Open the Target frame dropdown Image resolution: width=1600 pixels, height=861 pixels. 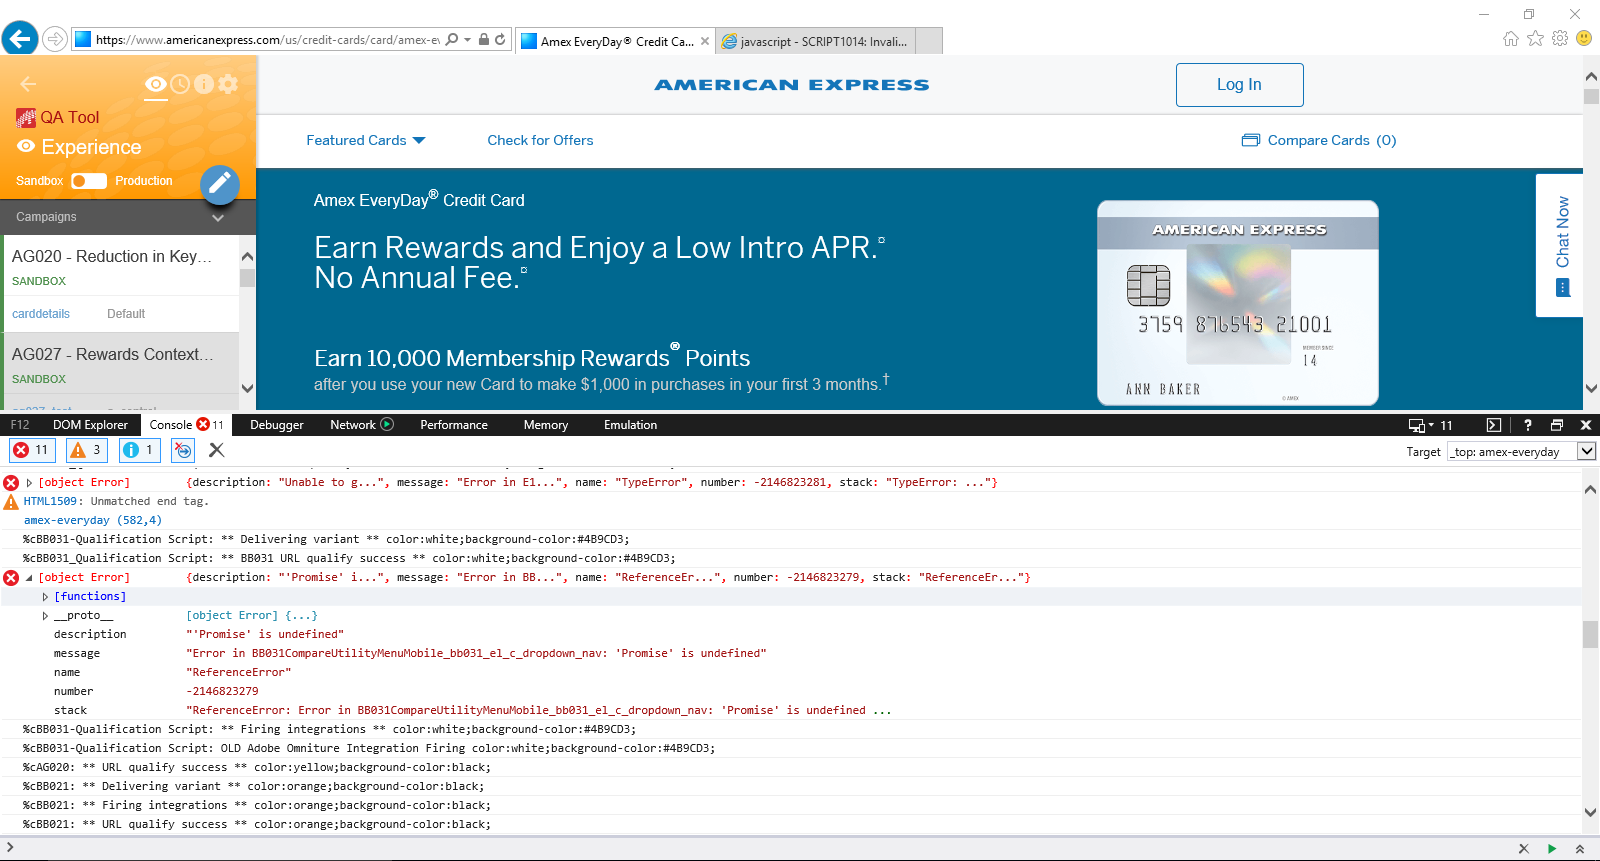coord(1586,451)
